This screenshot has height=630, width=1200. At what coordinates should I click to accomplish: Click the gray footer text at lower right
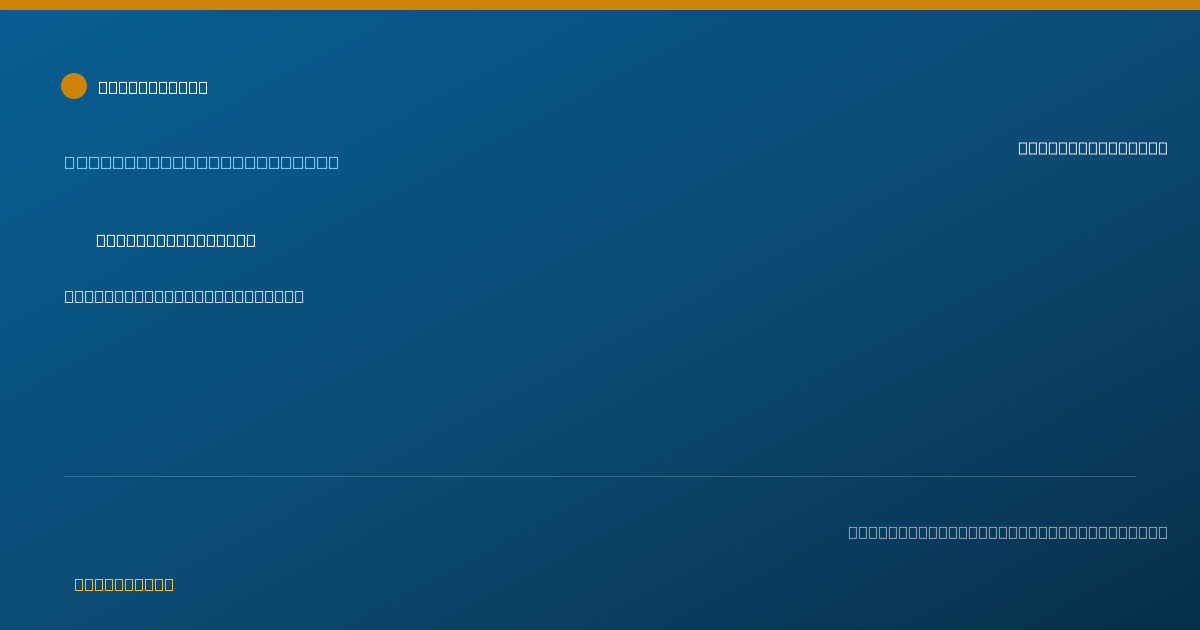(x=1008, y=532)
